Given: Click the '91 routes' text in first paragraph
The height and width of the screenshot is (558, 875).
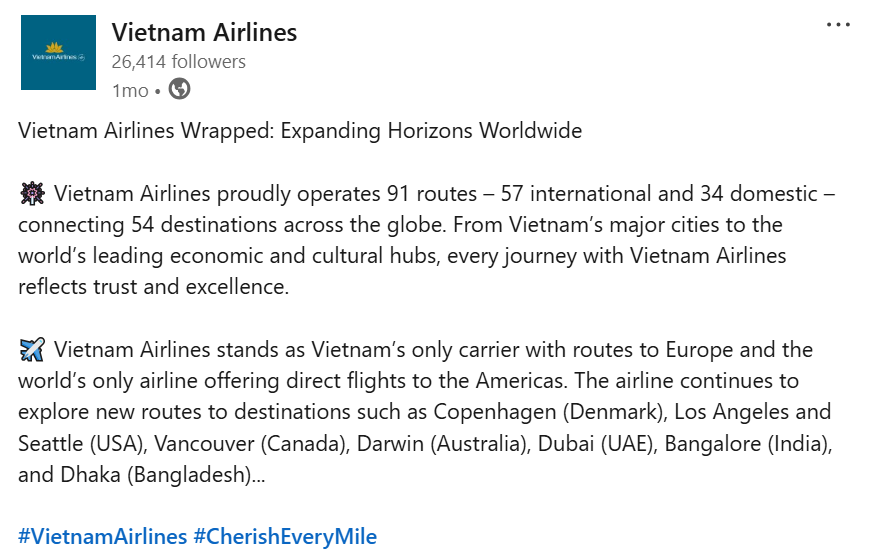Looking at the screenshot, I should tap(432, 194).
